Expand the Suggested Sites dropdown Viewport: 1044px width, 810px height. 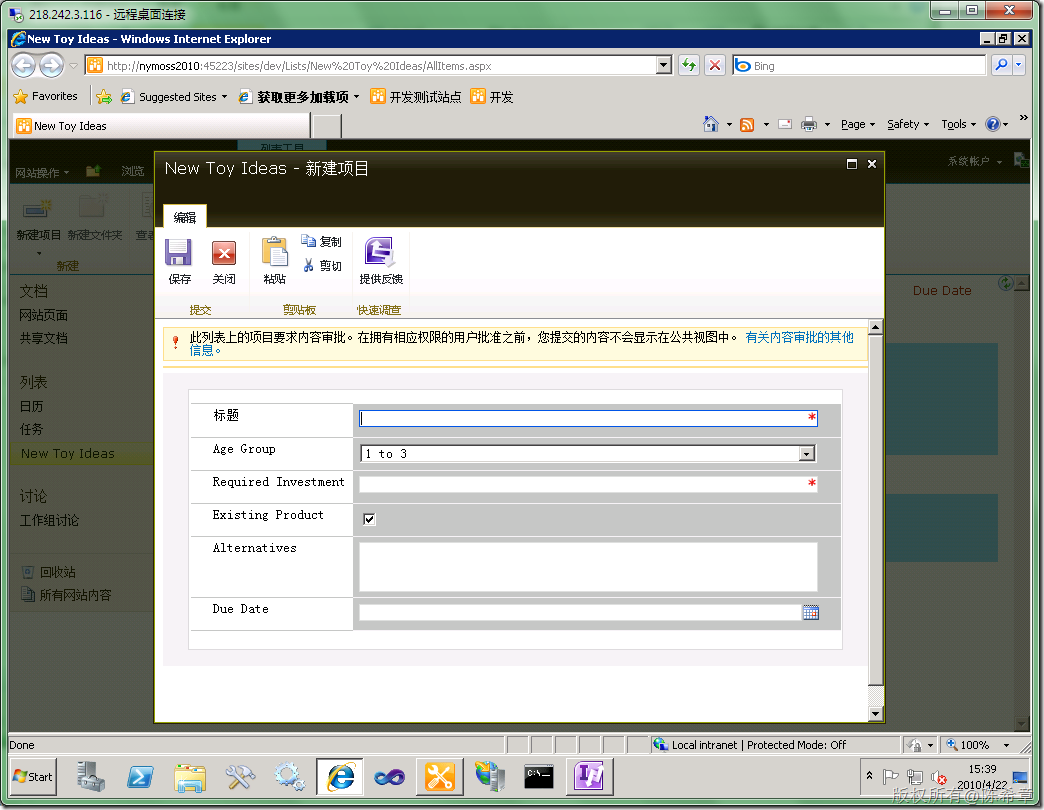click(x=224, y=97)
